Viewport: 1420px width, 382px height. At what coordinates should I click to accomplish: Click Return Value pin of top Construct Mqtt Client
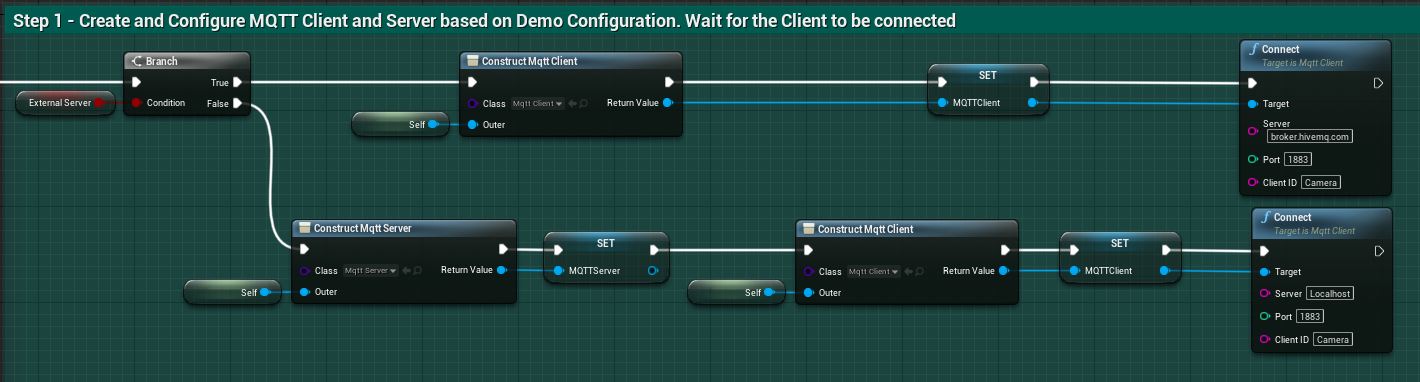pos(668,103)
